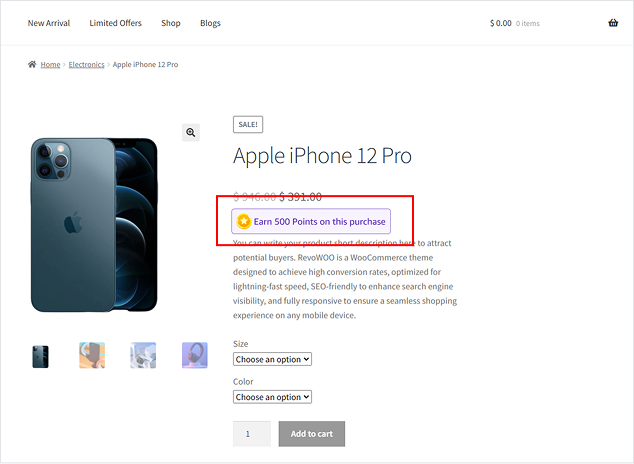This screenshot has height=464, width=634.
Task: Open the Color dropdown
Action: point(272,397)
